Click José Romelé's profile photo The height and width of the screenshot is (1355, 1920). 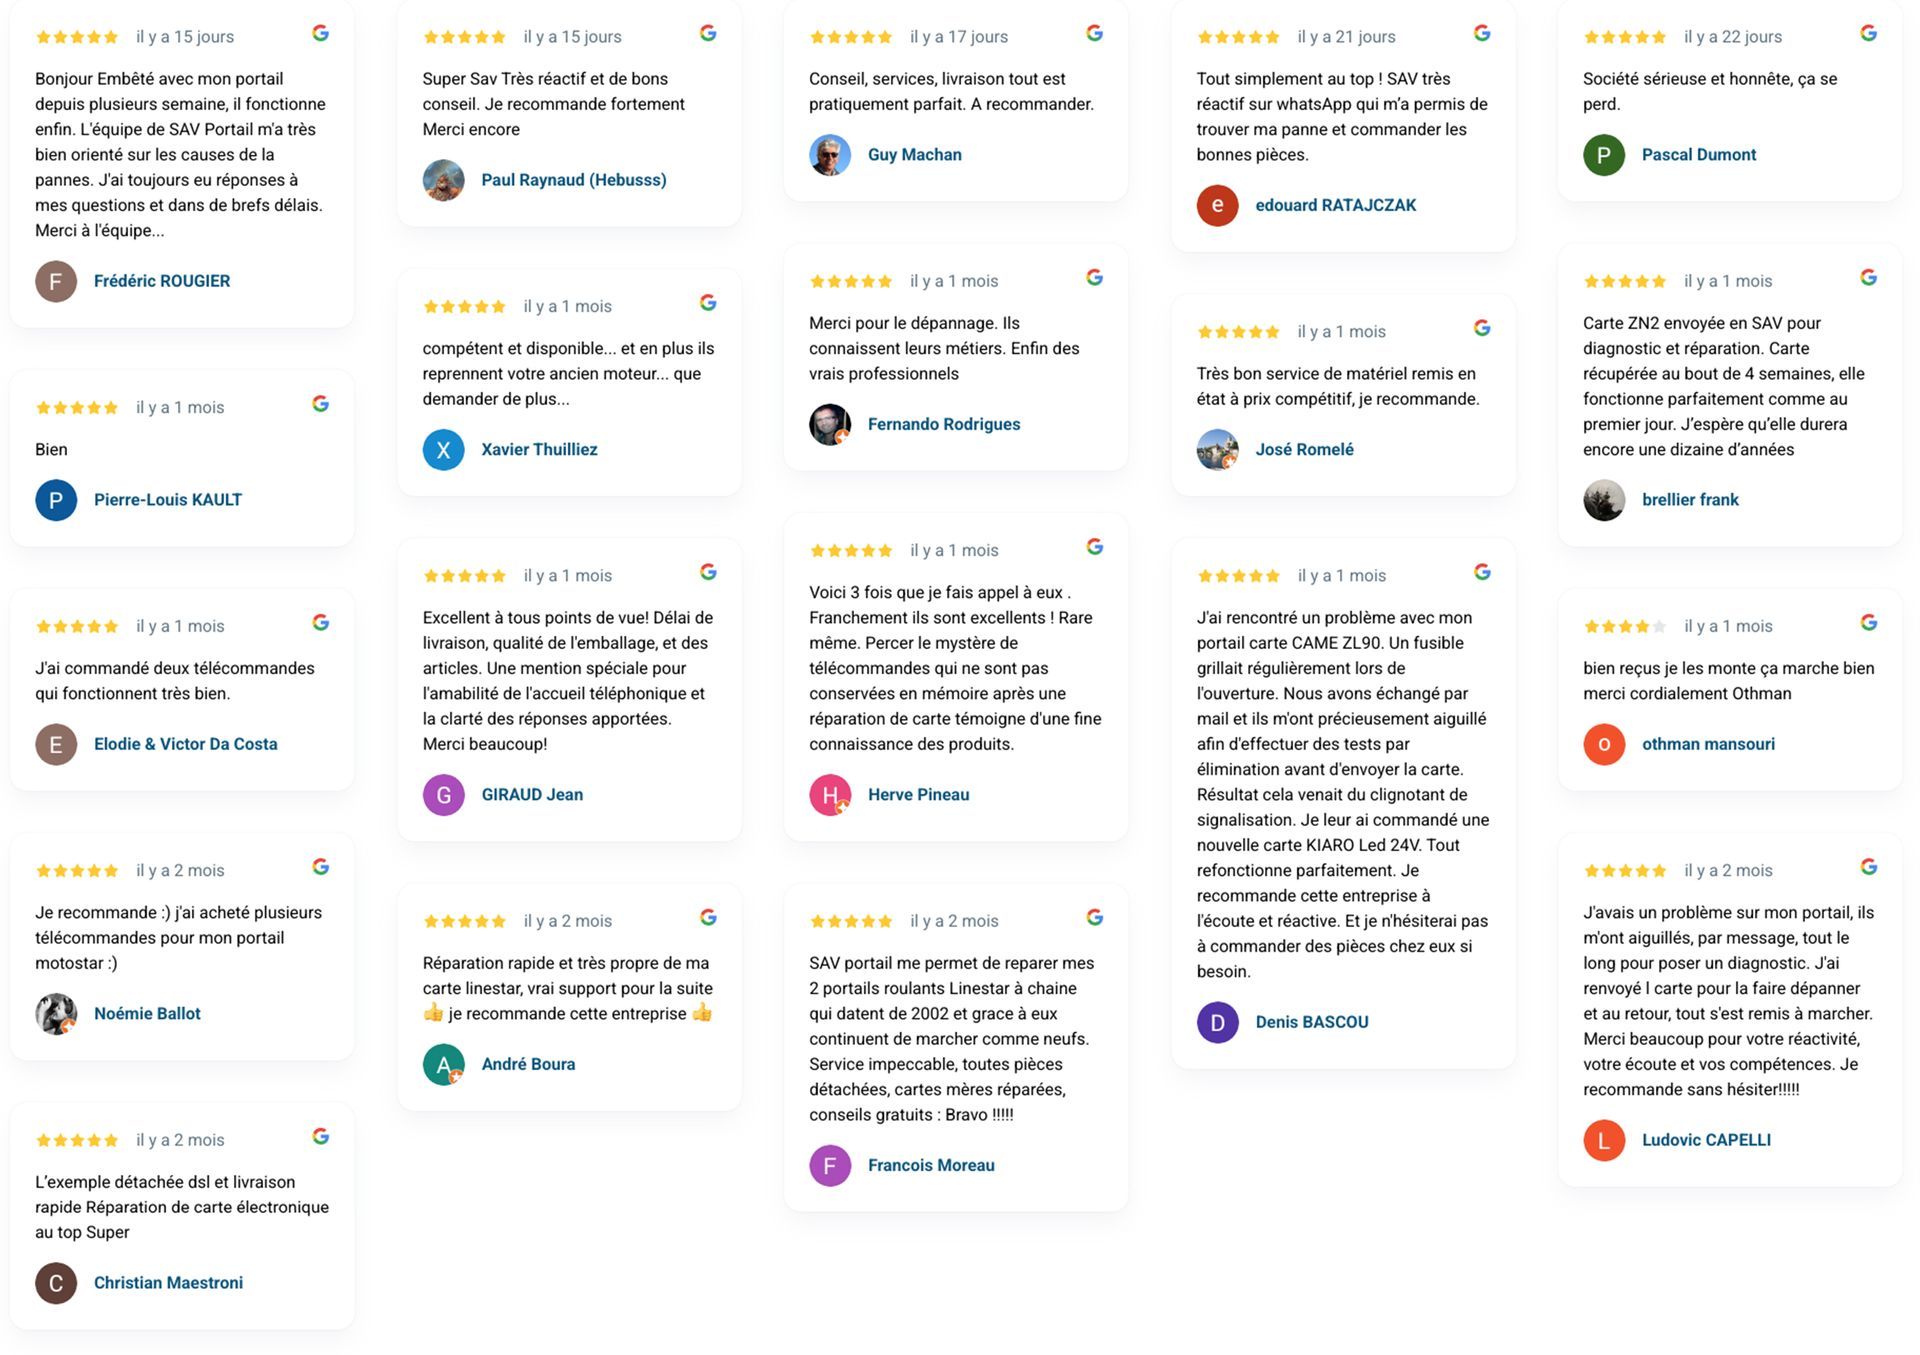[1217, 450]
